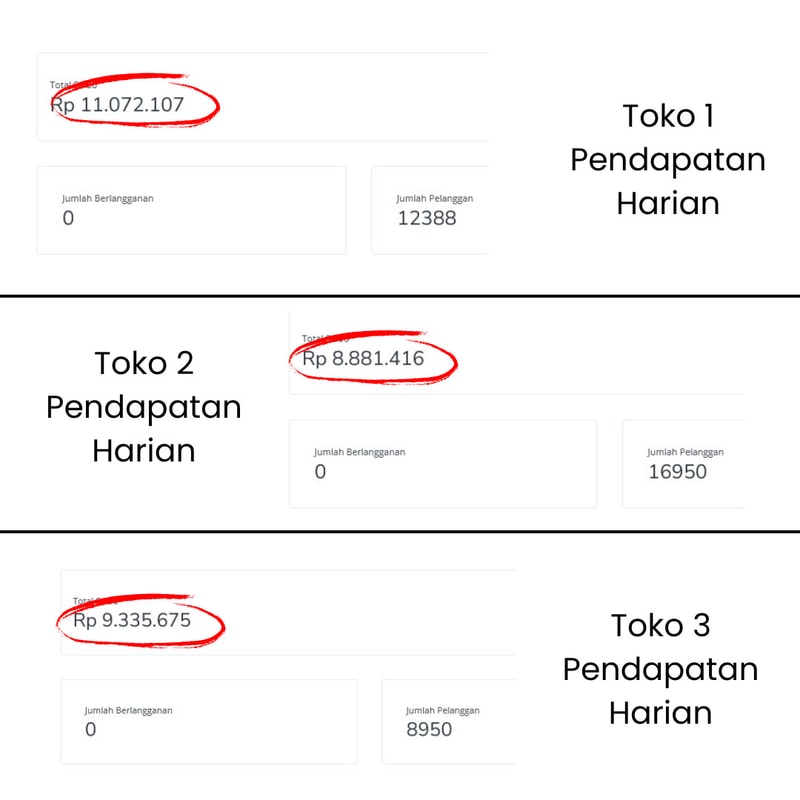Click the divider line below Toko 1
Image resolution: width=800 pixels, height=800 pixels.
coord(400,295)
